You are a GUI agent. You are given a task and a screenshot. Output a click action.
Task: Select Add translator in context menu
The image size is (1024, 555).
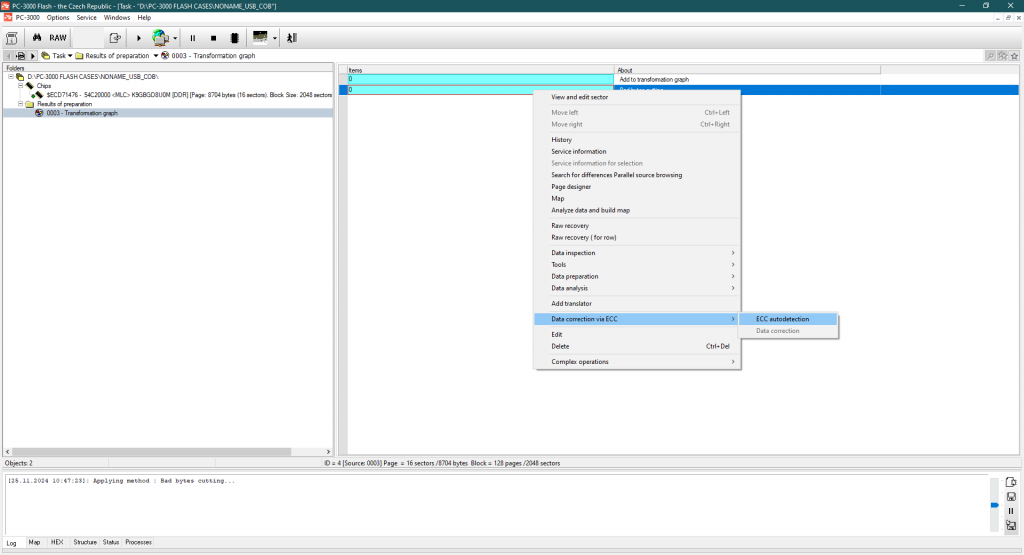click(571, 303)
